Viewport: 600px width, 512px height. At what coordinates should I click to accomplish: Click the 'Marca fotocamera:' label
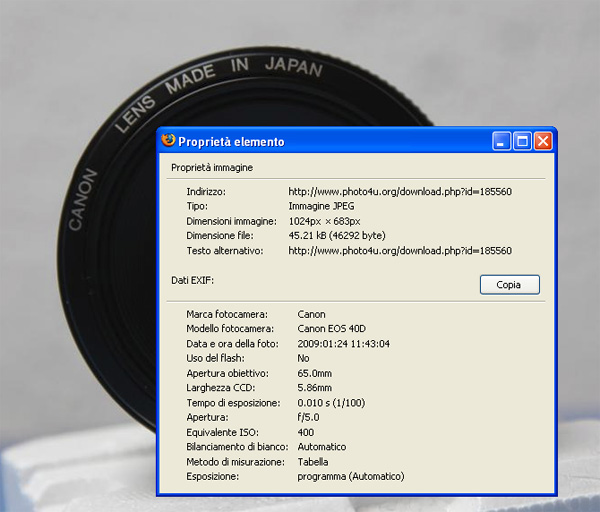point(227,315)
